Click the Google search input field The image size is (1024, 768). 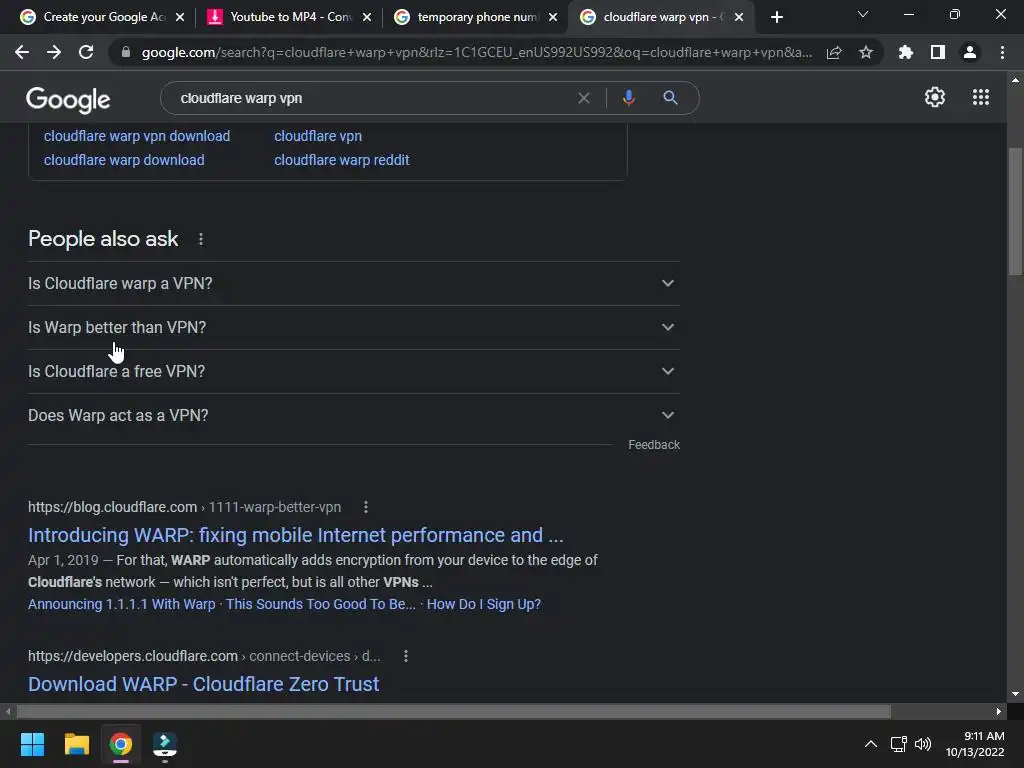click(372, 98)
